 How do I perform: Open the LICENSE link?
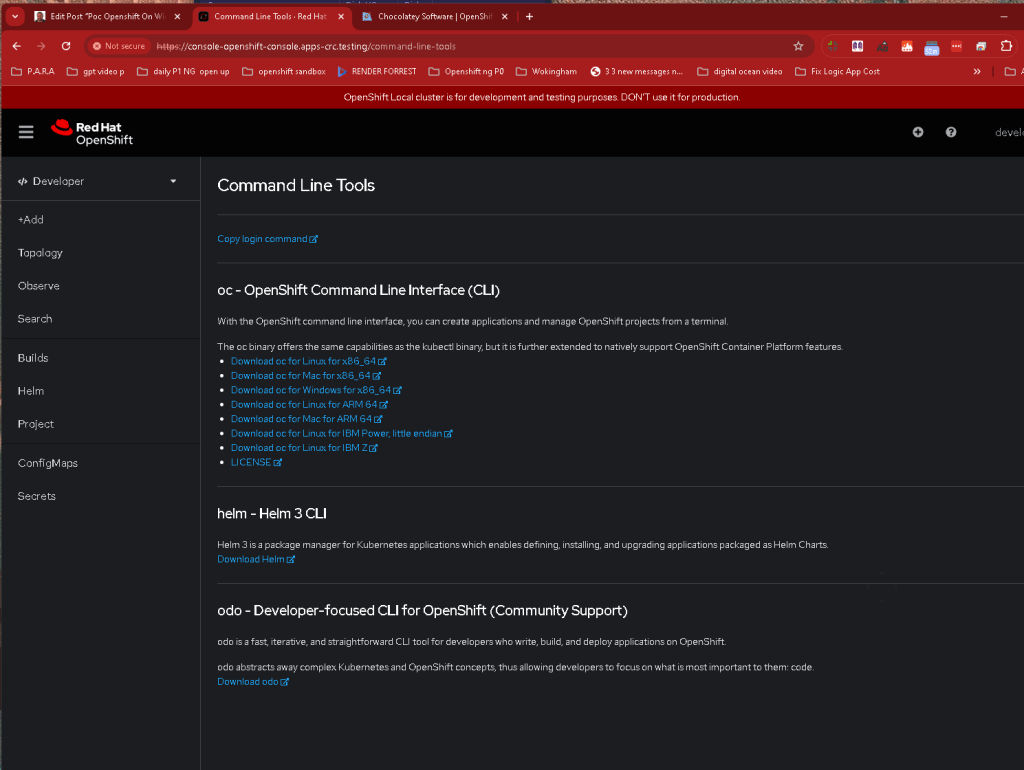point(256,462)
